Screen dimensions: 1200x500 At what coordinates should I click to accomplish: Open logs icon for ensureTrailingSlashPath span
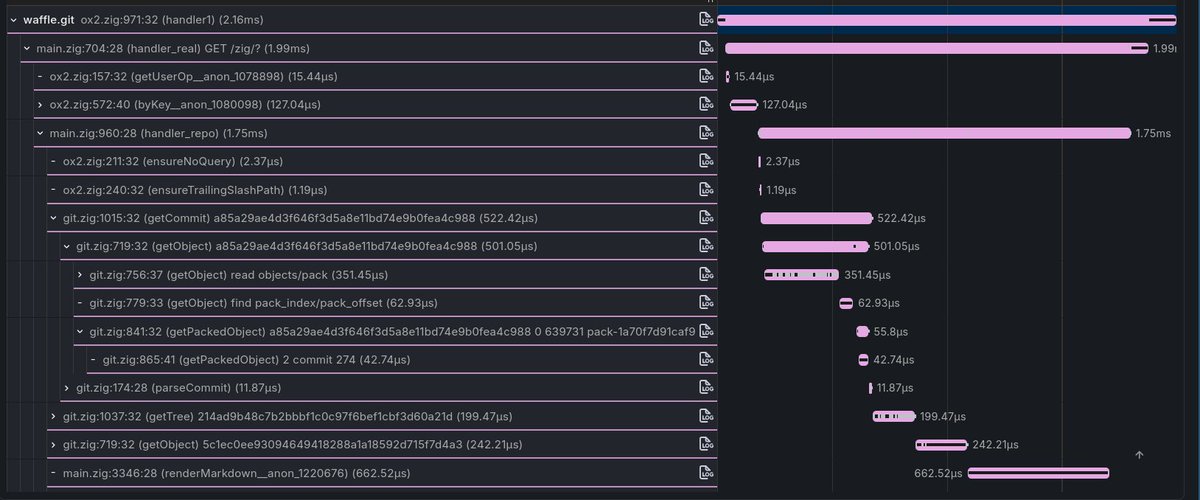(706, 189)
